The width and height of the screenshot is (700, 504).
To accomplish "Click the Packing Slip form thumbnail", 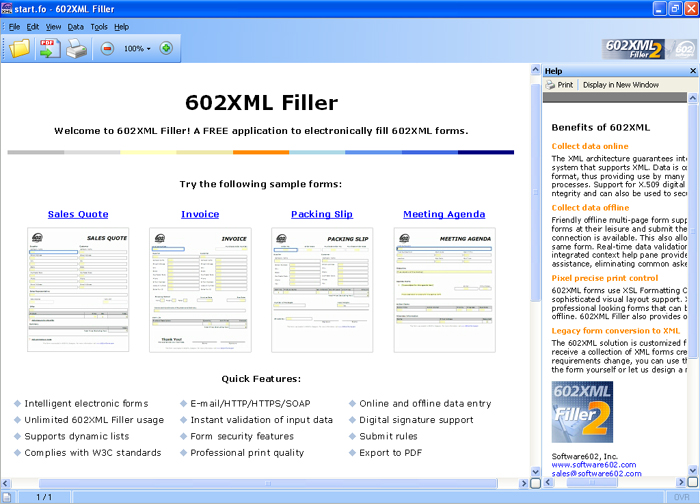I will pyautogui.click(x=322, y=290).
